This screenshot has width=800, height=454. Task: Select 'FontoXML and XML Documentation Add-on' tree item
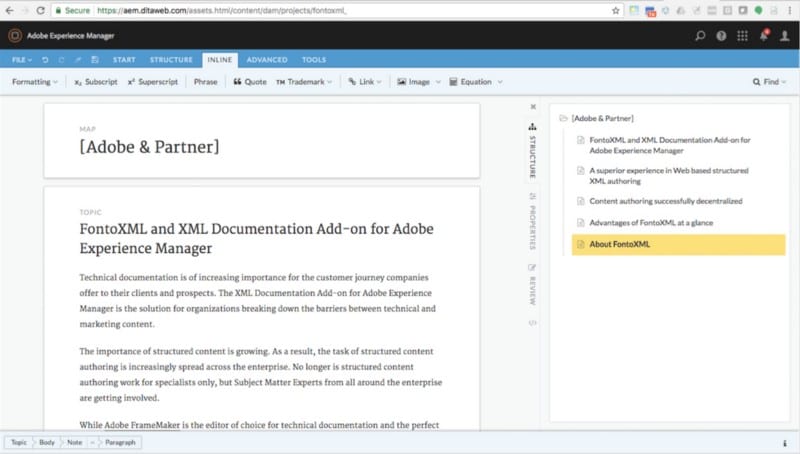tap(669, 145)
